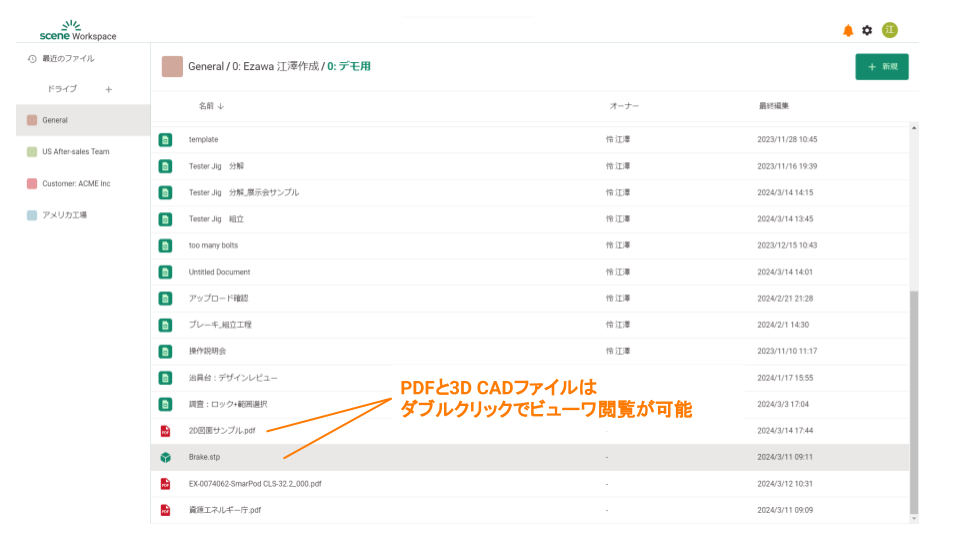Select the 治具台：デザインレビュー file name
960x540 pixels.
tap(233, 378)
